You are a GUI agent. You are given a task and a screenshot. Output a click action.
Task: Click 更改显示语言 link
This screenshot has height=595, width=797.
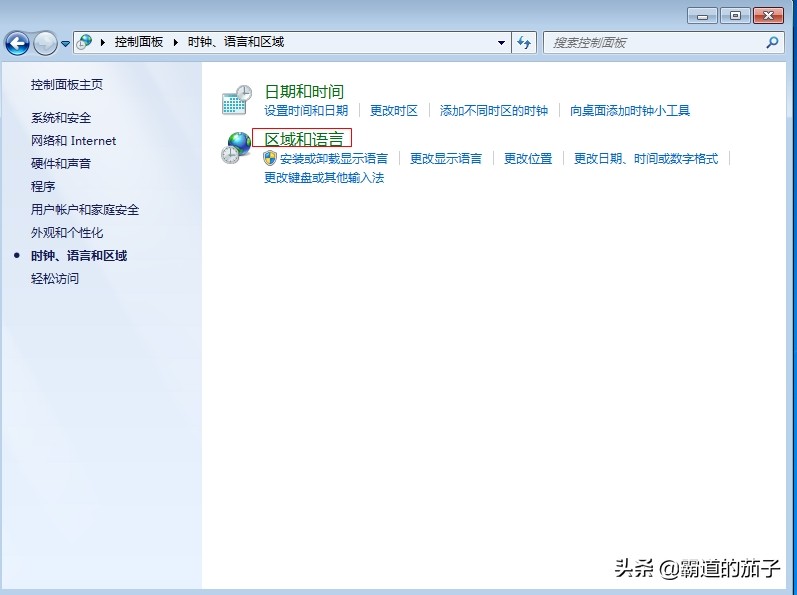pos(446,159)
